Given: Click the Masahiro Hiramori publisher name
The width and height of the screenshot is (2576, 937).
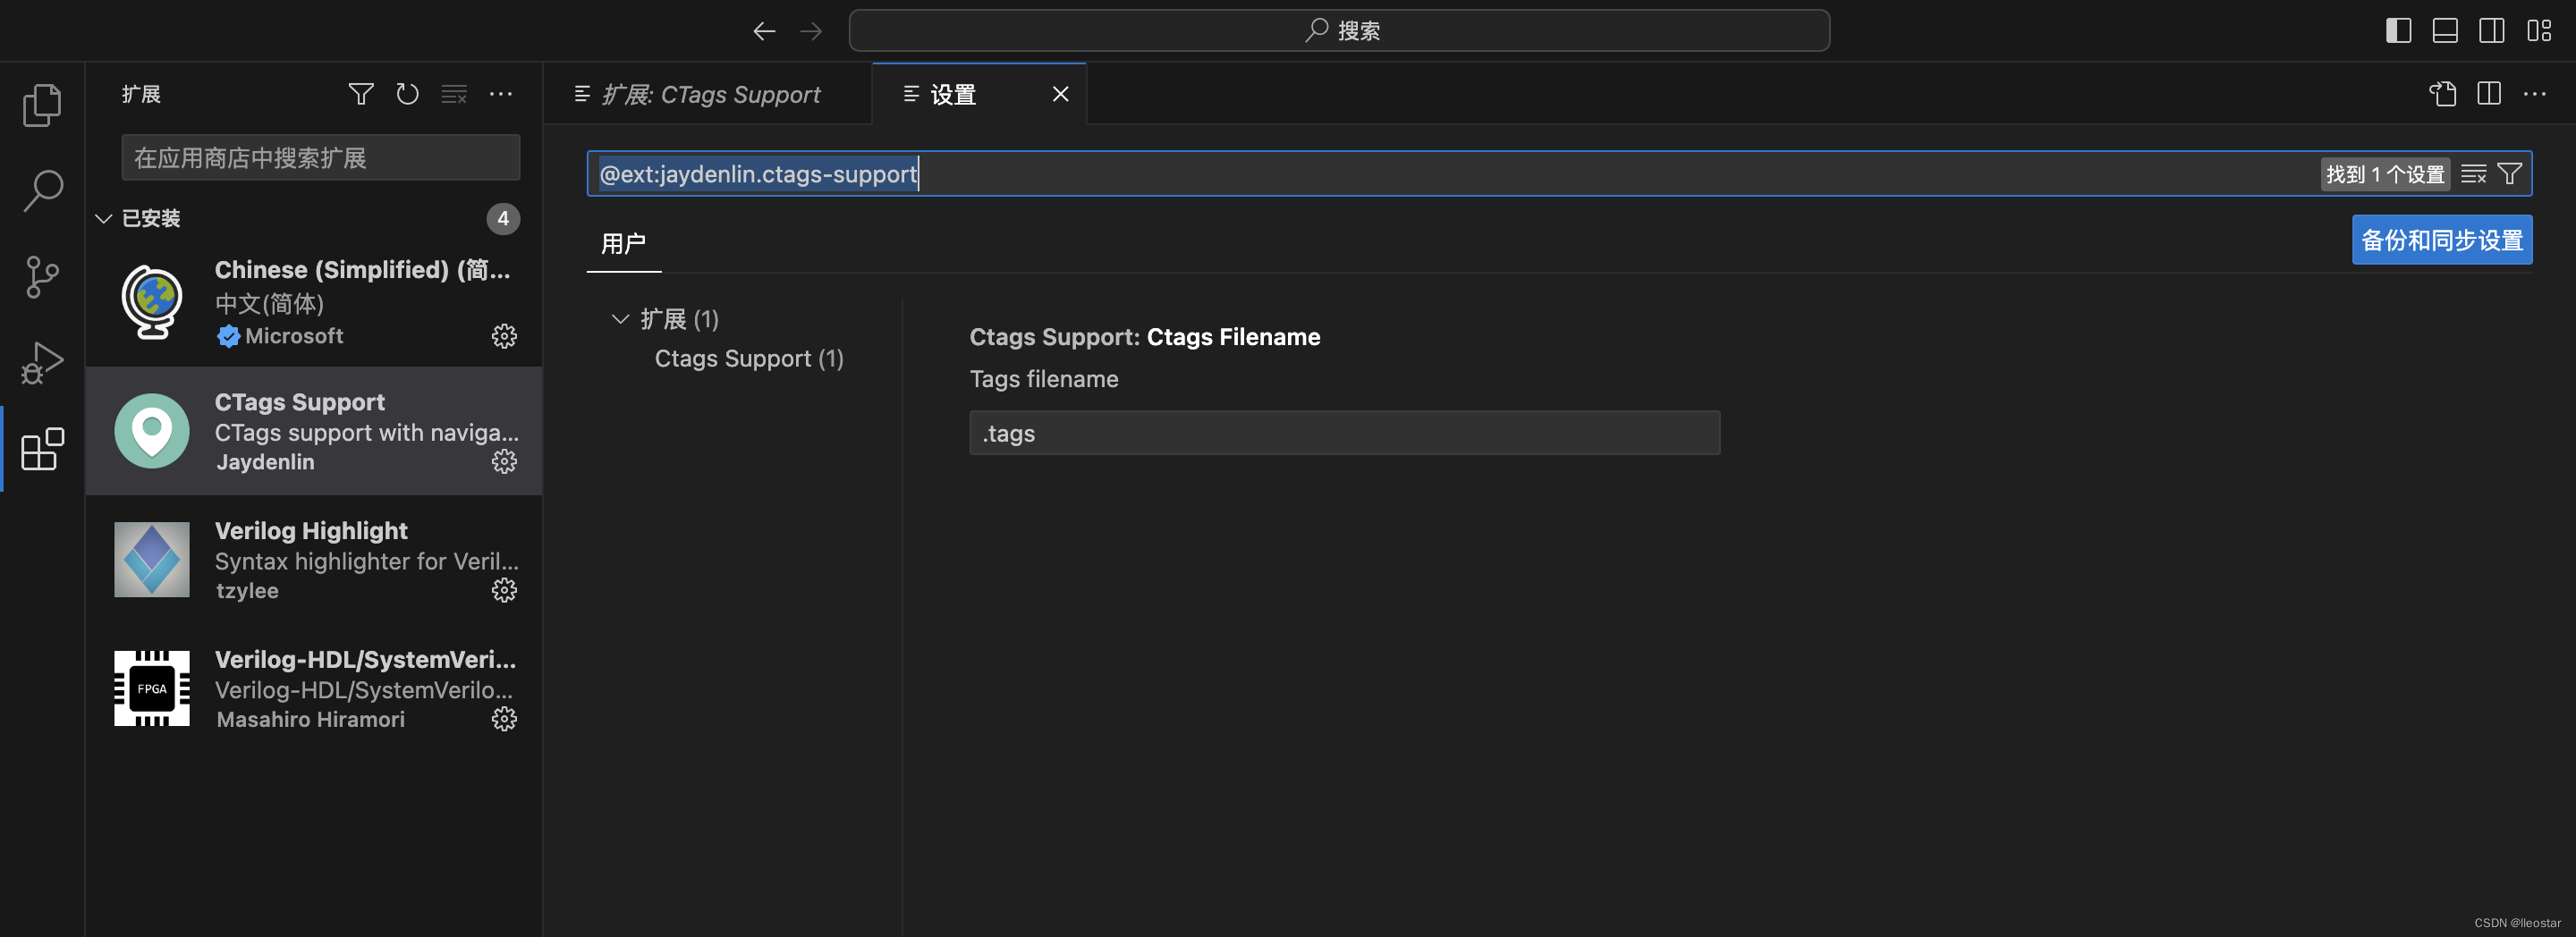Looking at the screenshot, I should 310,720.
